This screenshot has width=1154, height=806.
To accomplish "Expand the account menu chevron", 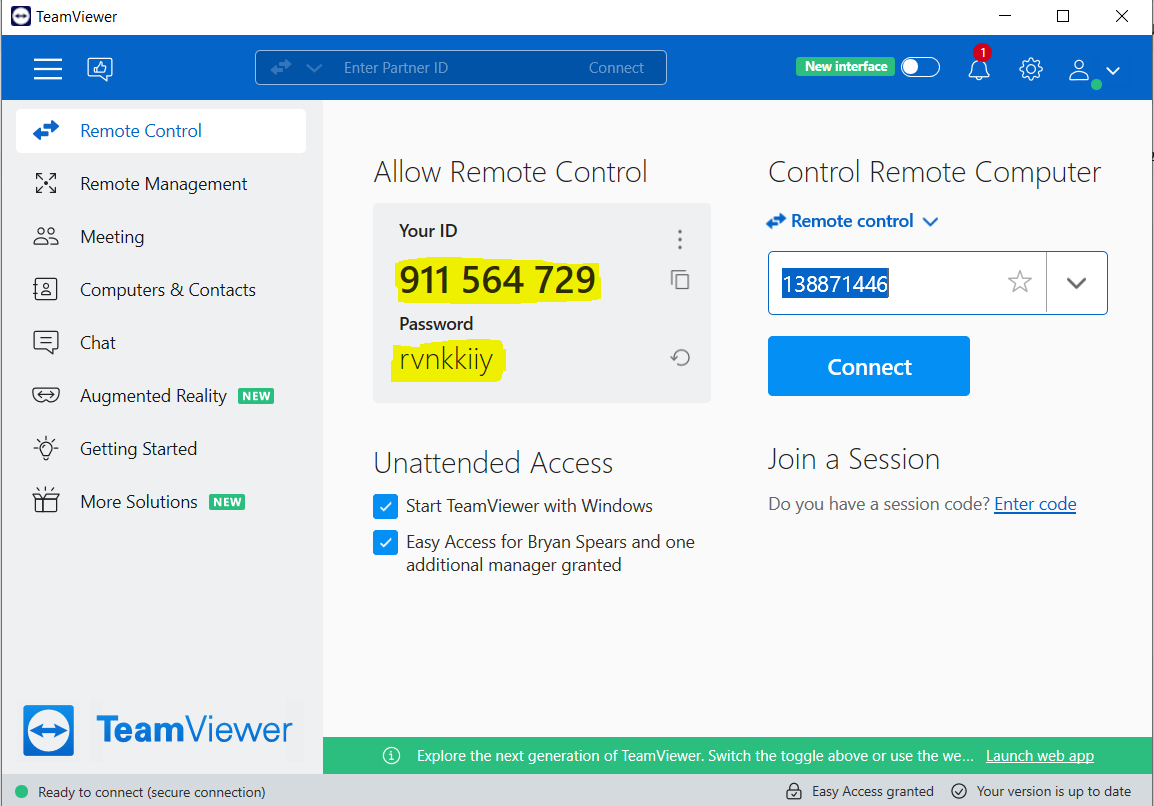I will click(1113, 71).
